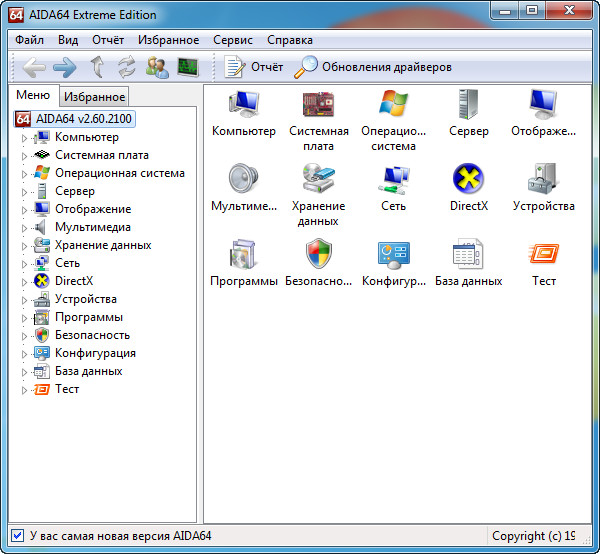Click the green Back arrow toolbar icon
The width and height of the screenshot is (600, 554).
(34, 68)
